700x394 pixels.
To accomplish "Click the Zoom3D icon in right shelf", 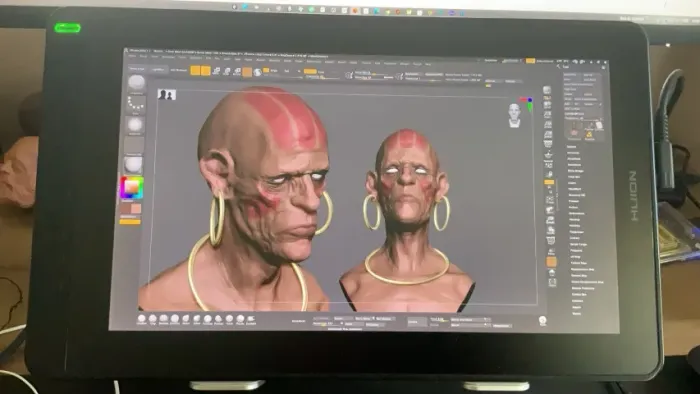I will point(550,220).
